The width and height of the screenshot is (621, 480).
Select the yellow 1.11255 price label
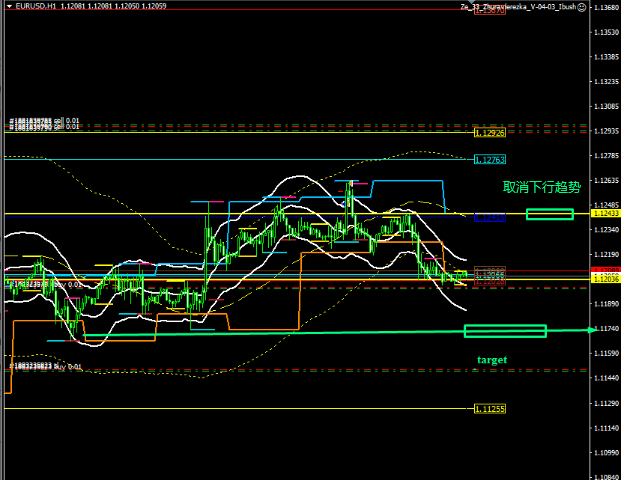coord(490,408)
